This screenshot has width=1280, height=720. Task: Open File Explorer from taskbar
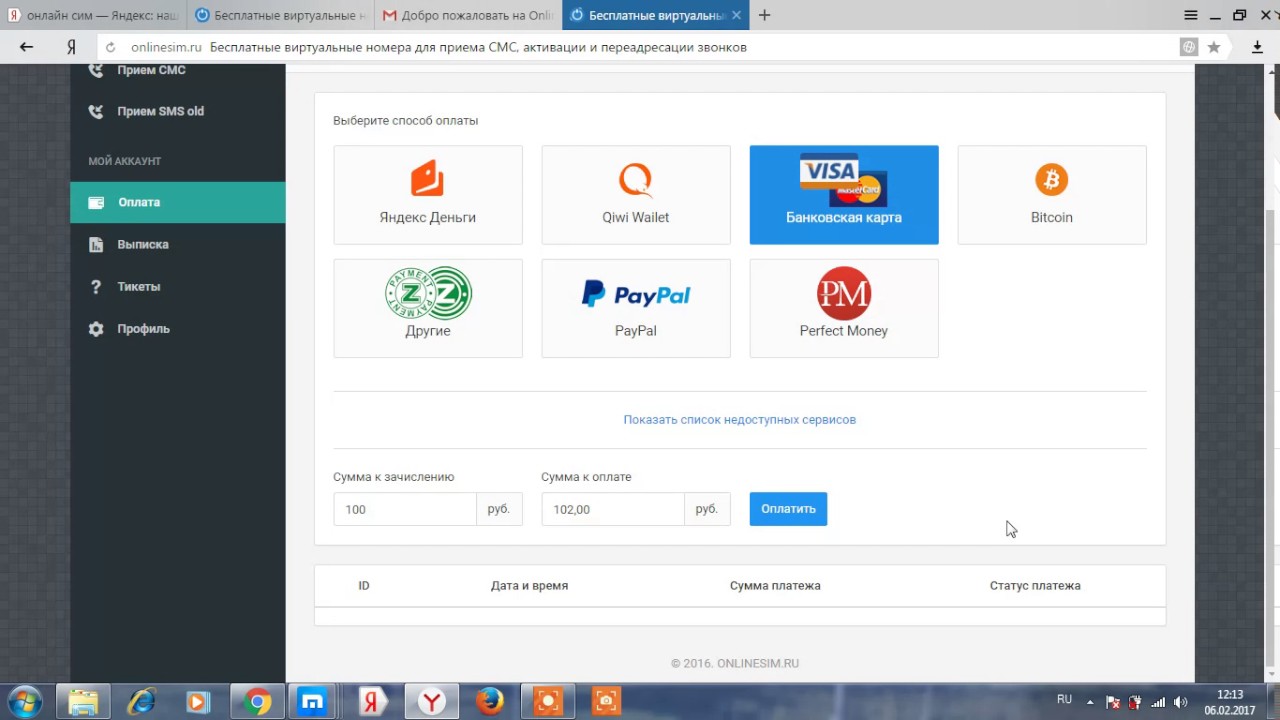tap(83, 702)
